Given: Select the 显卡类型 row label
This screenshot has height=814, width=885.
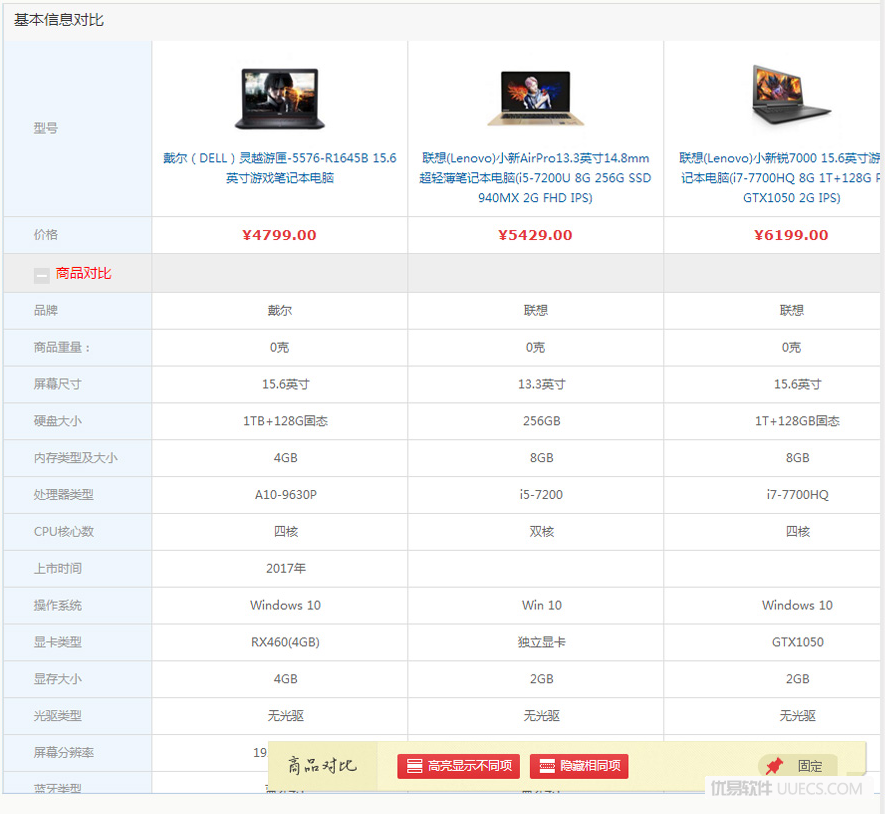Looking at the screenshot, I should 58,642.
